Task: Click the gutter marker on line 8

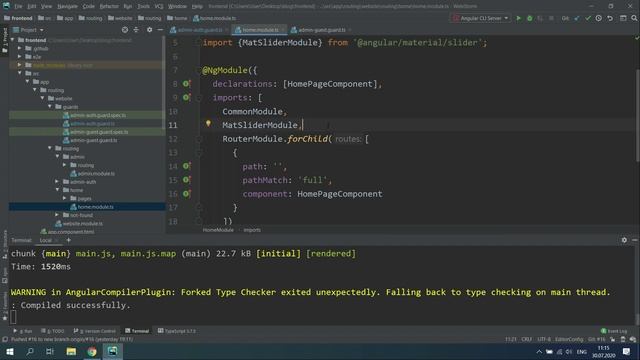Action: coord(187,84)
